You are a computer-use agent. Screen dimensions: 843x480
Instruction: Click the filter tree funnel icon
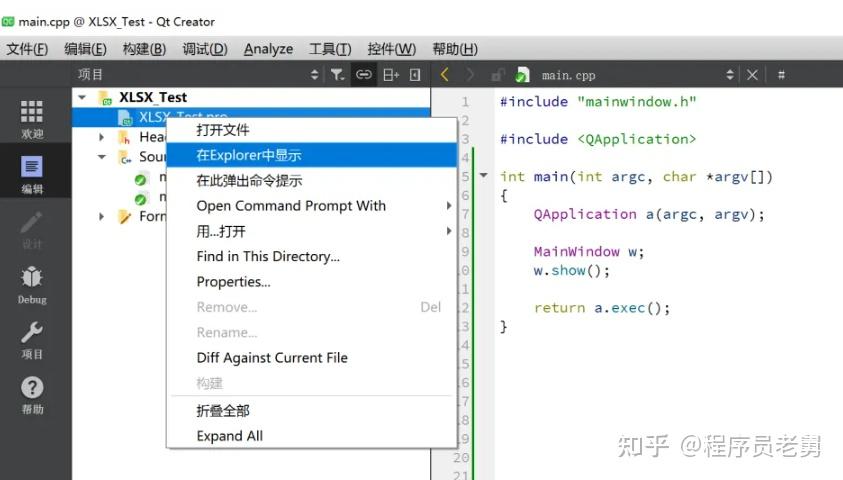click(x=337, y=75)
